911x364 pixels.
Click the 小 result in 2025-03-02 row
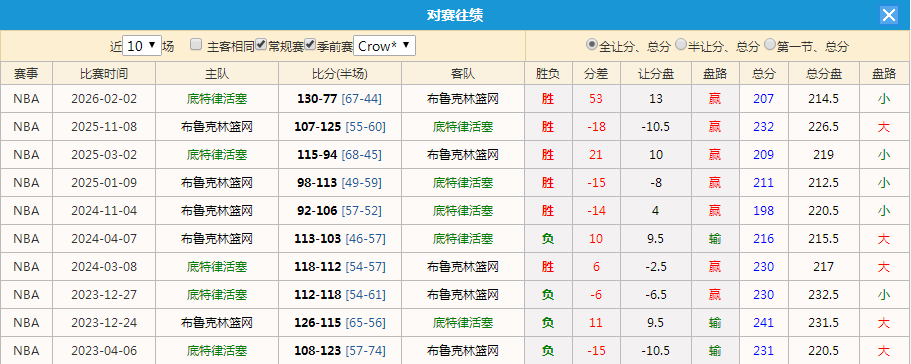tap(884, 154)
